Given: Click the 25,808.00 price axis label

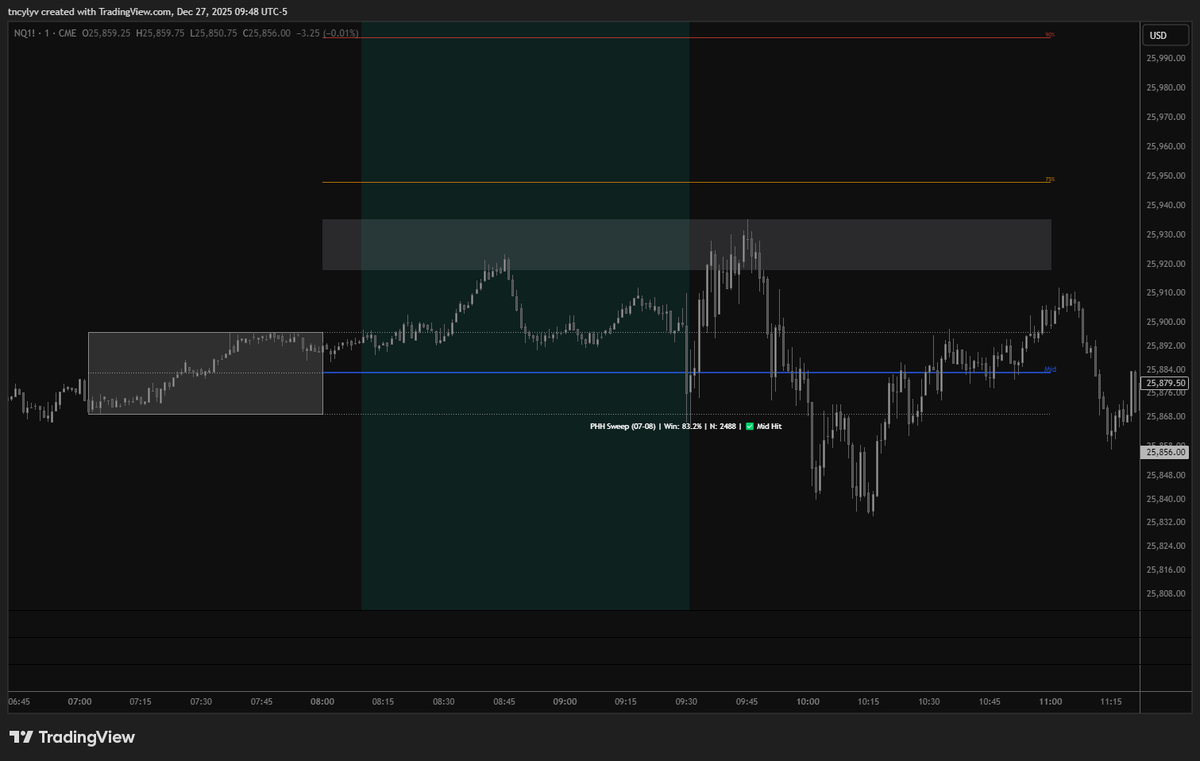Looking at the screenshot, I should [x=1166, y=593].
